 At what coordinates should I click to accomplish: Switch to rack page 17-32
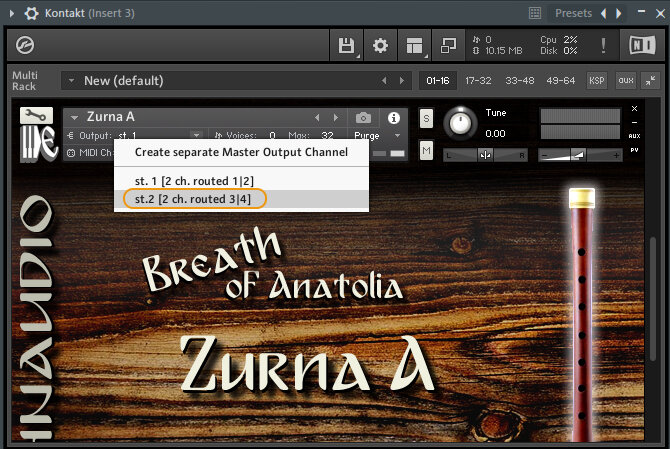point(478,80)
